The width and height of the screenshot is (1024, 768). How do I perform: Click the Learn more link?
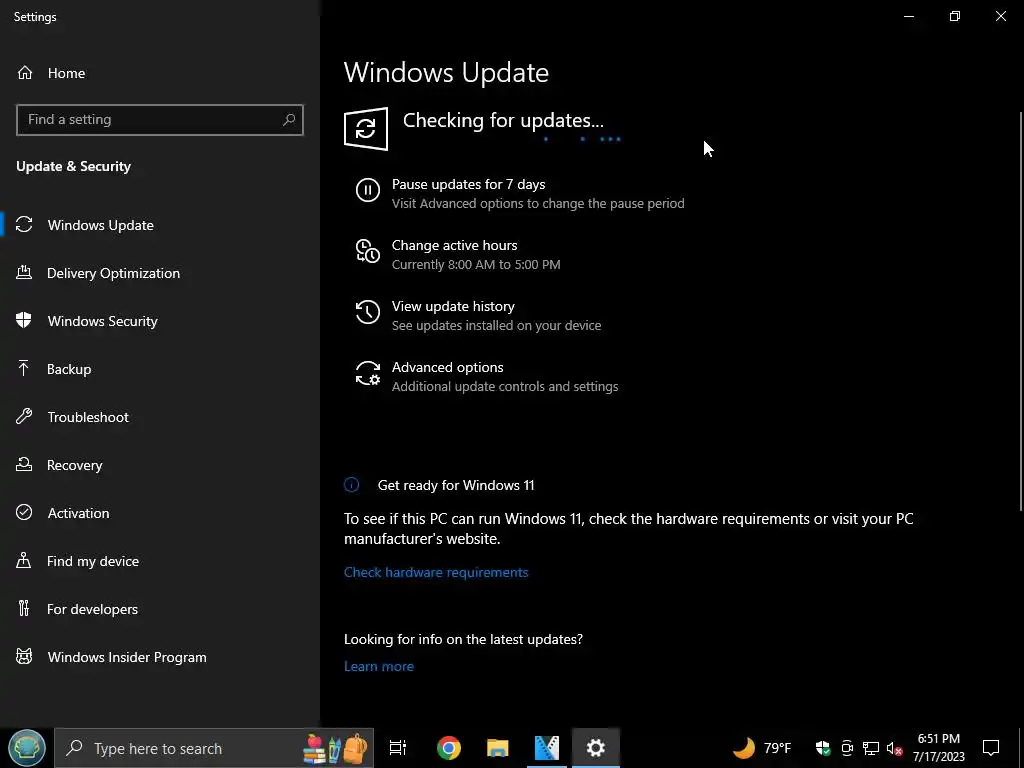379,666
